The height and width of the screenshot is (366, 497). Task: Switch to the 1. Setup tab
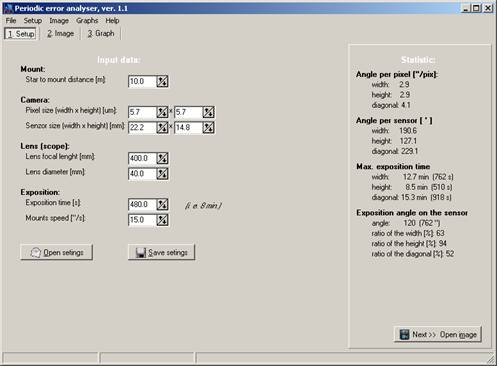[x=21, y=34]
